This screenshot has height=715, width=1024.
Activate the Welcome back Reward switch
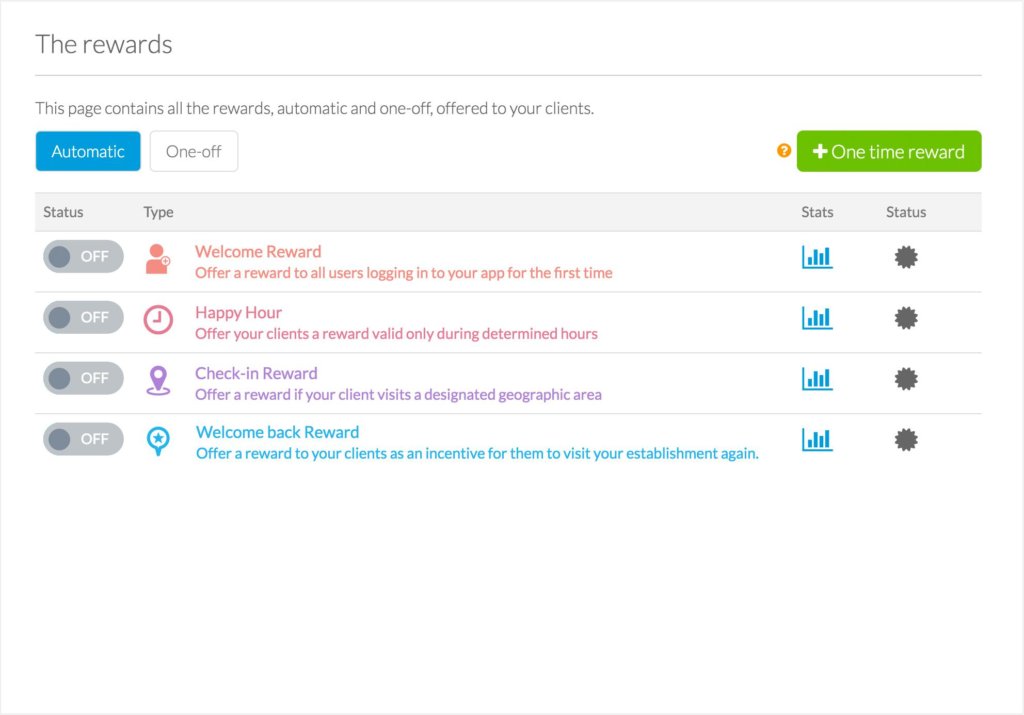[x=83, y=439]
